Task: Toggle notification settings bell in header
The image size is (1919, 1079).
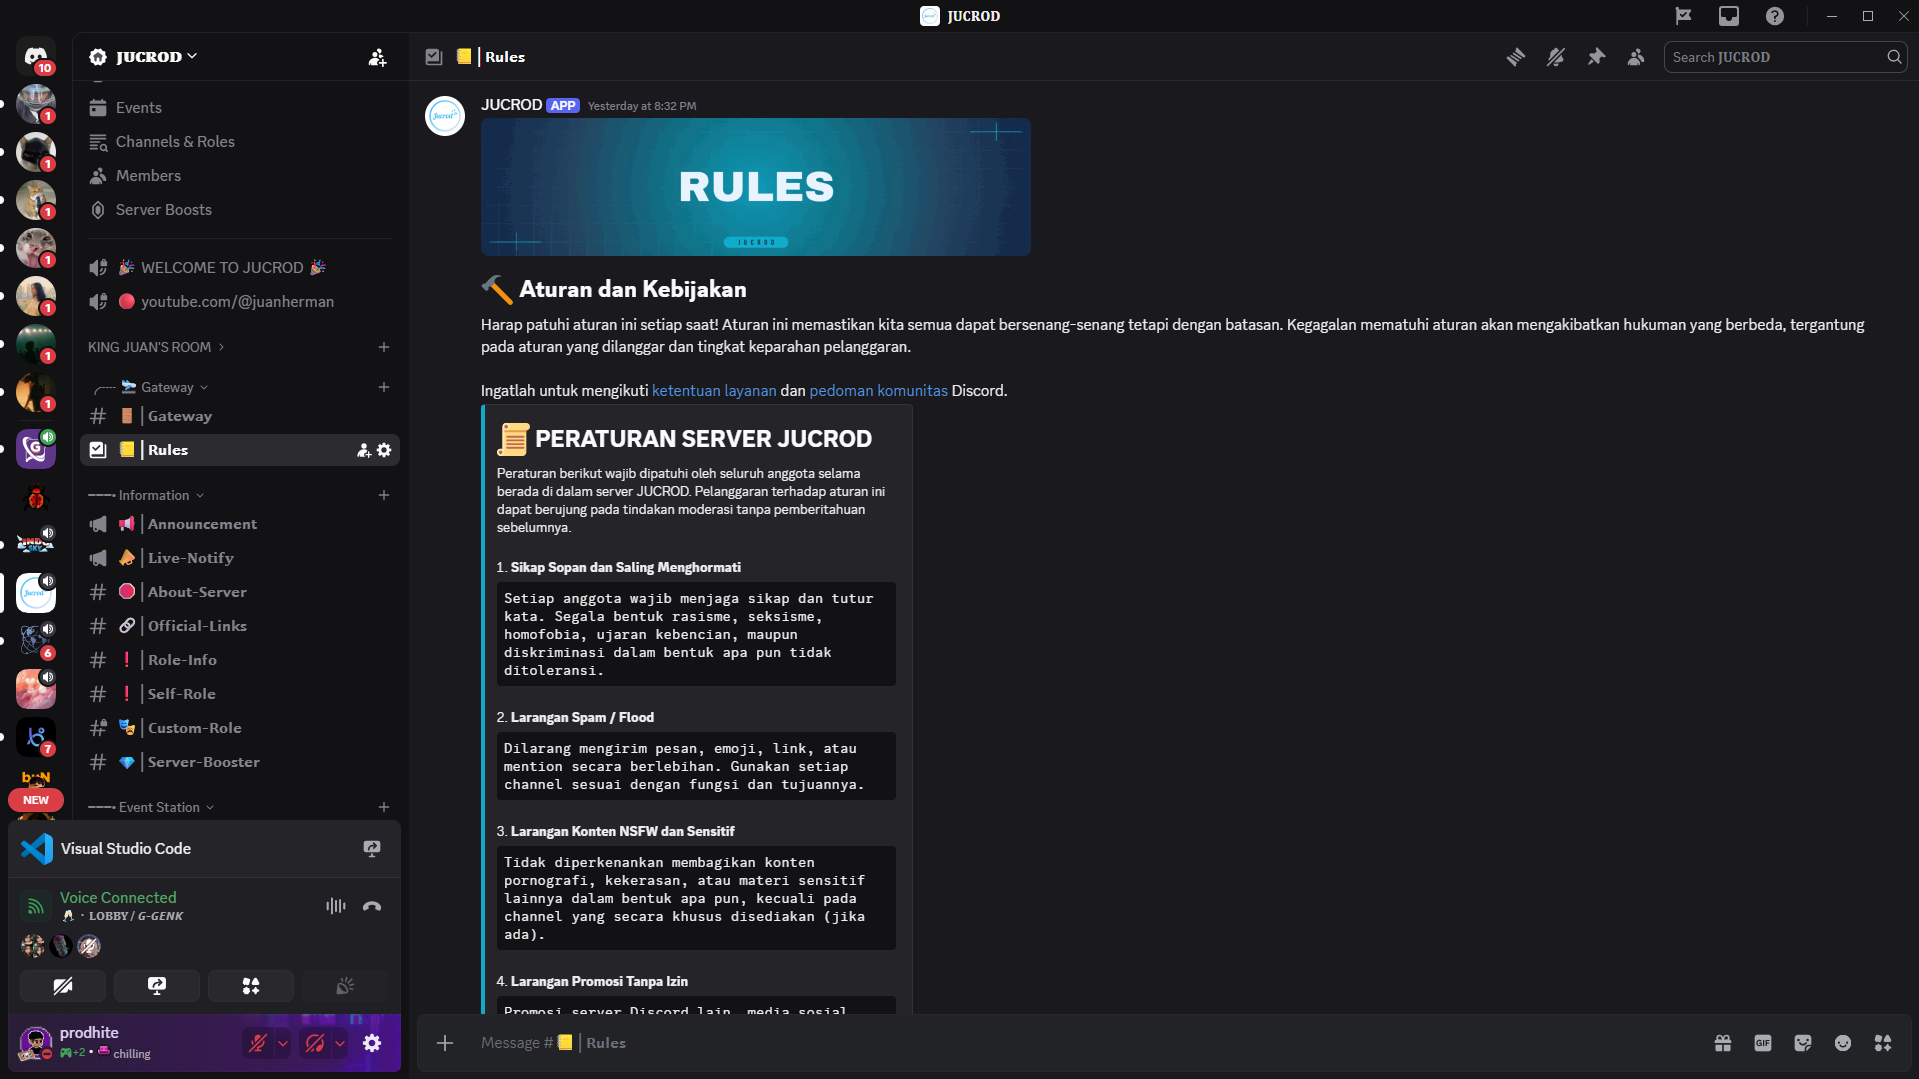Action: (1556, 57)
